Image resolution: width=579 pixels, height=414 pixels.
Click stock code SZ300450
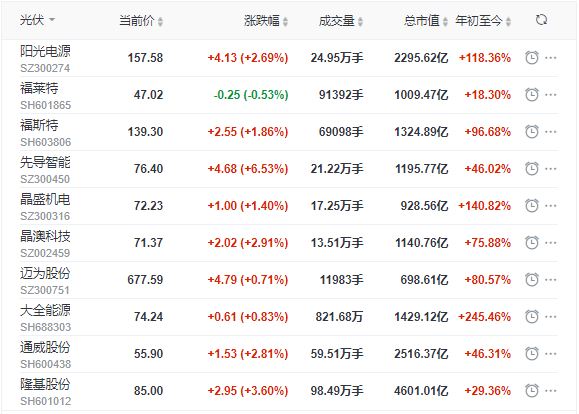[45, 179]
